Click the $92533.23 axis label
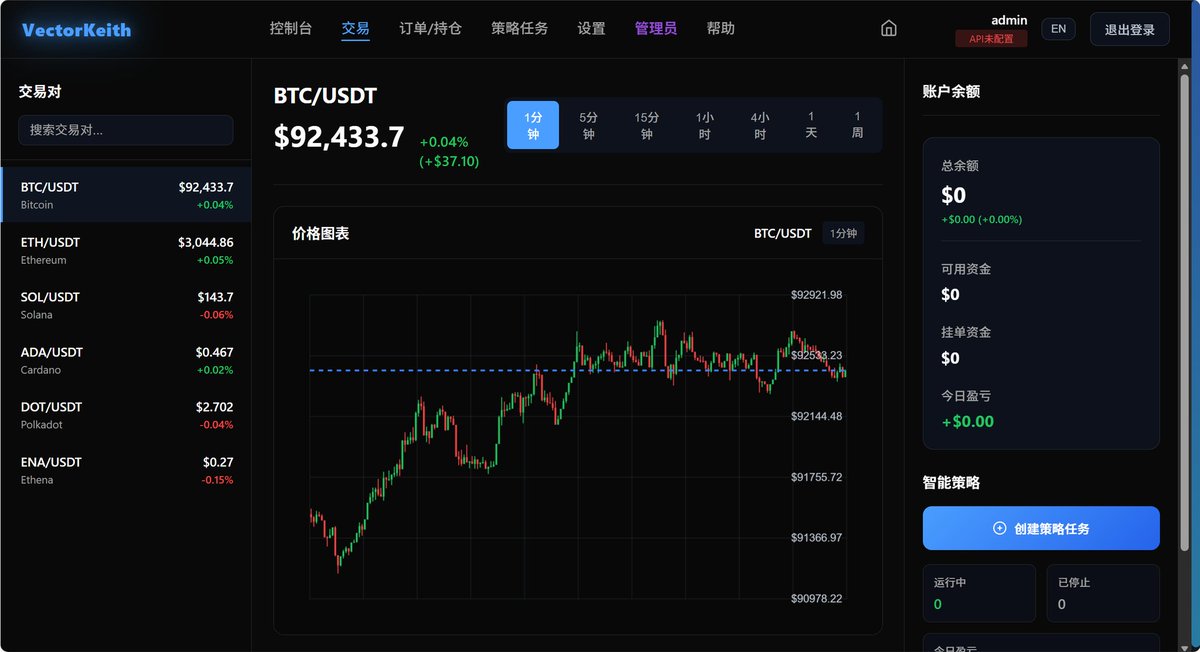The image size is (1200, 652). tap(816, 355)
